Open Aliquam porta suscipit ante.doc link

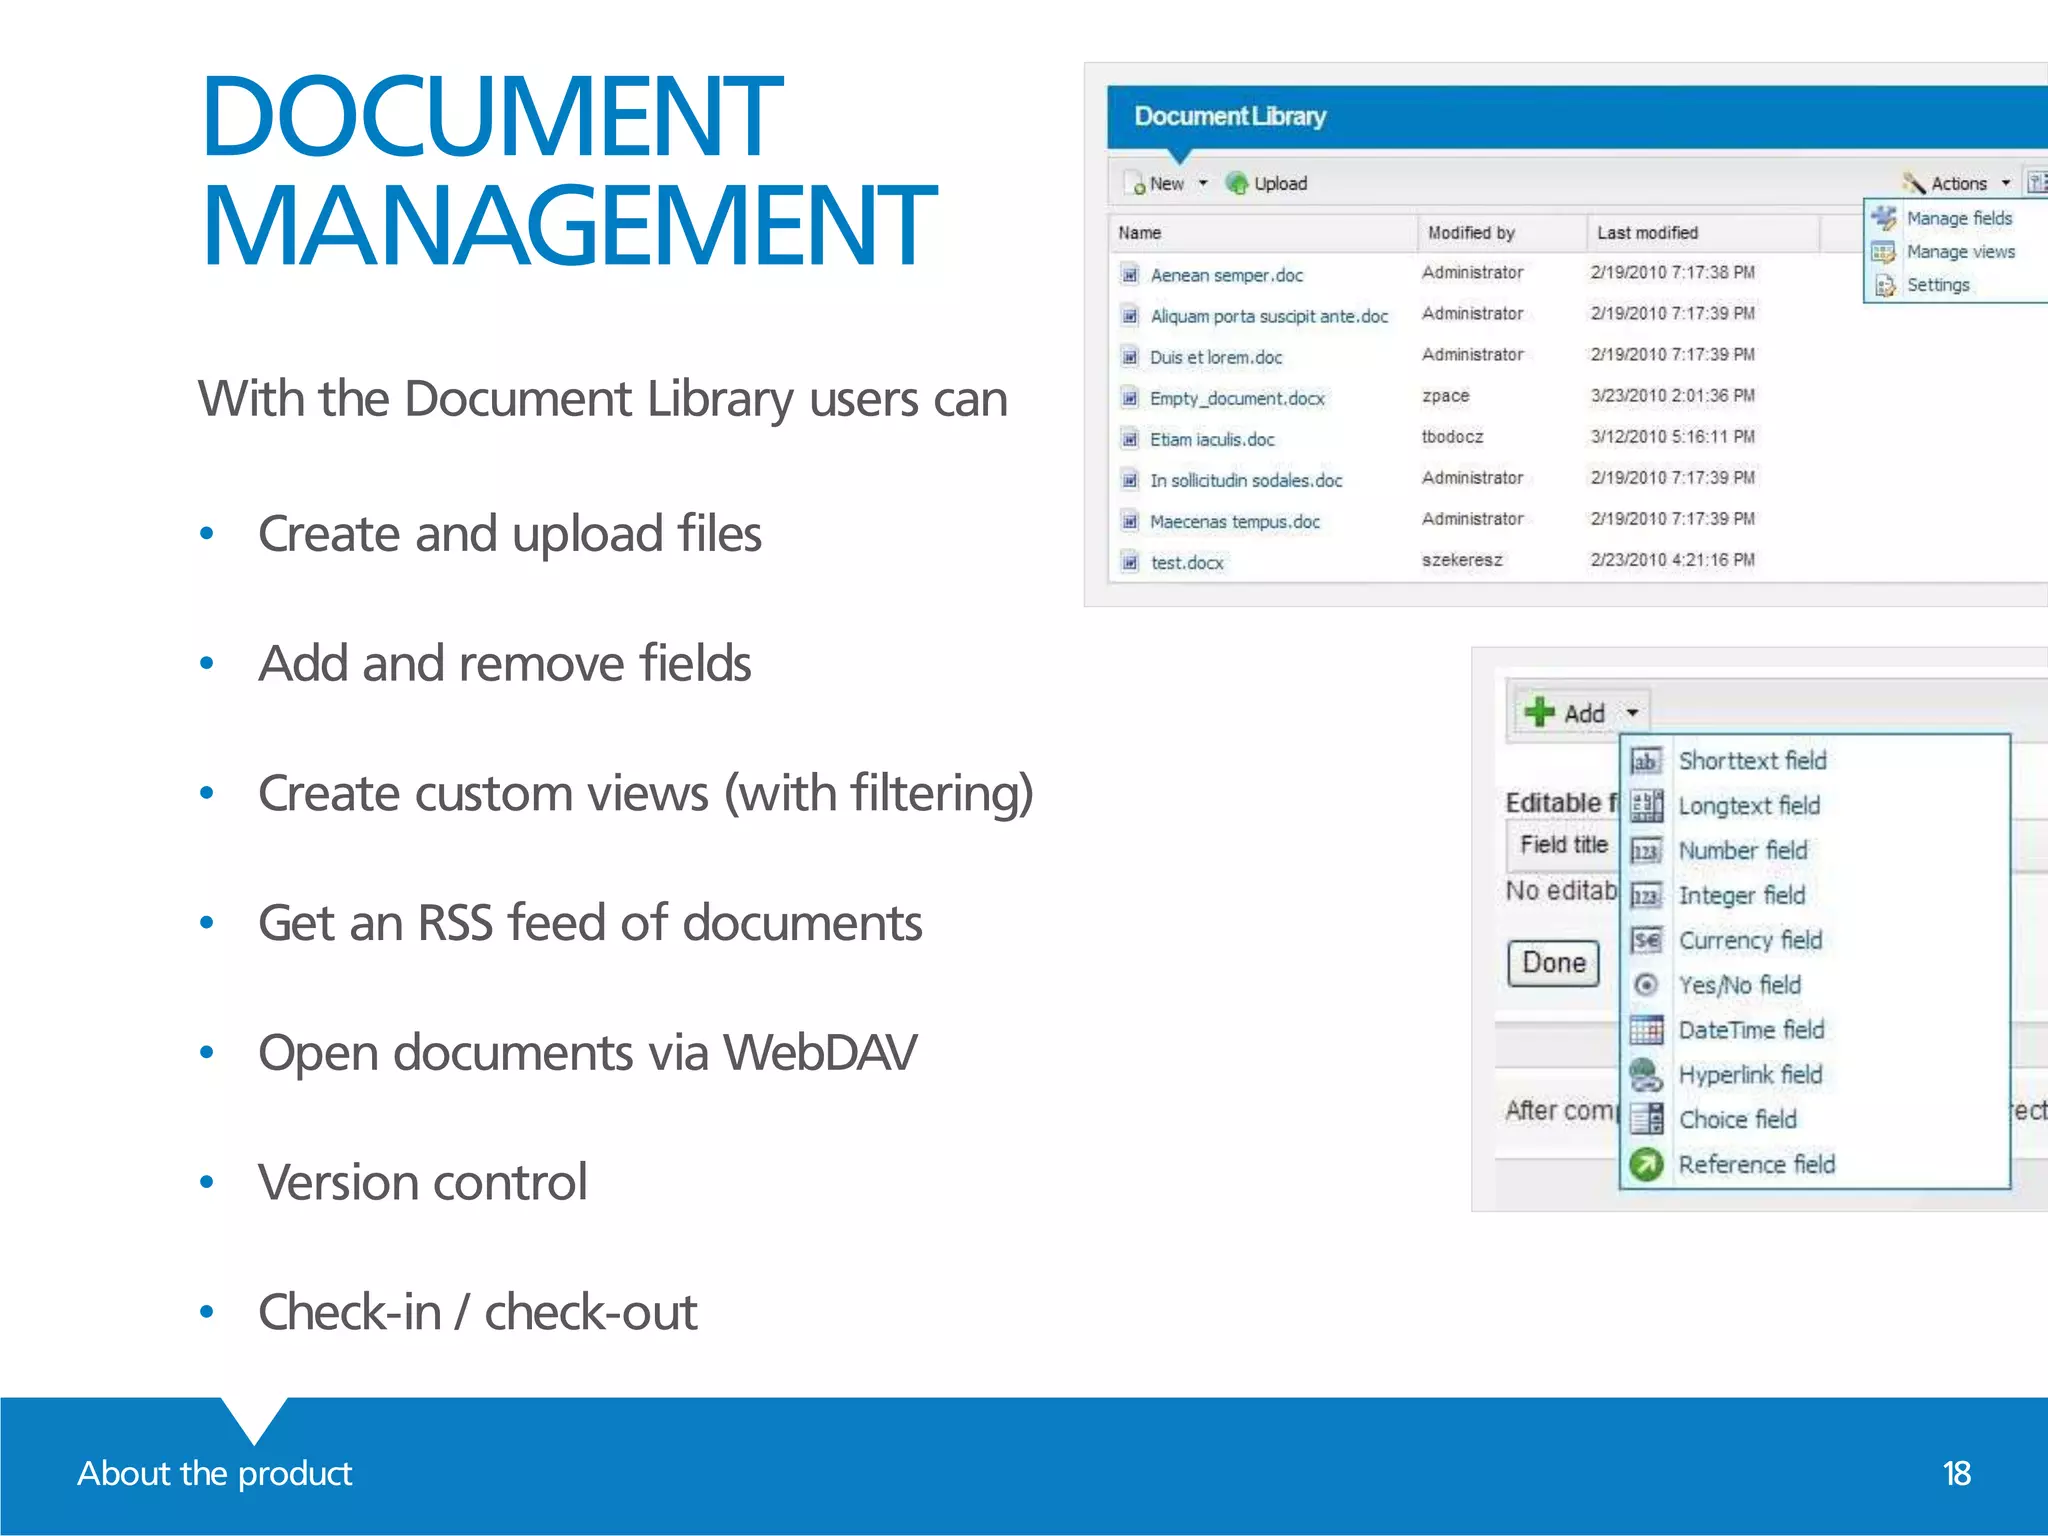pos(1269,316)
